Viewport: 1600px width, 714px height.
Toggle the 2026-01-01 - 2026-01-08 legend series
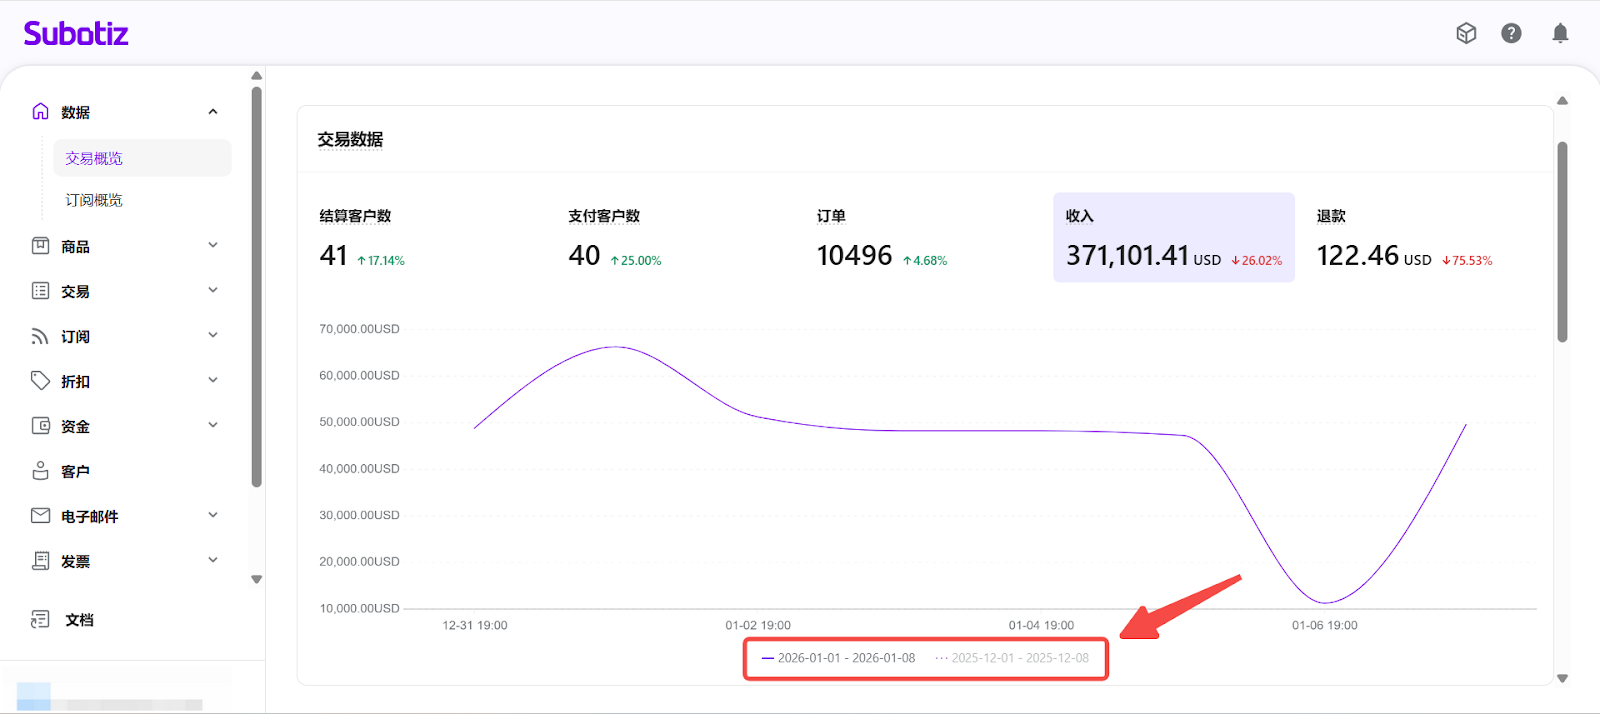click(838, 658)
